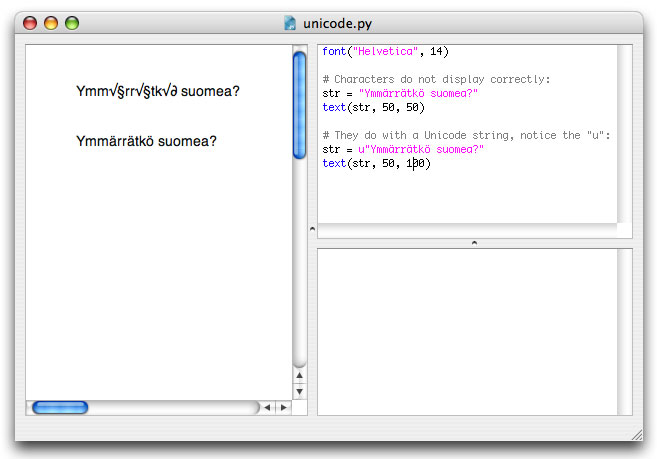This screenshot has height=459, width=658.
Task: Click the canvas scroll down arrow
Action: coord(300,391)
